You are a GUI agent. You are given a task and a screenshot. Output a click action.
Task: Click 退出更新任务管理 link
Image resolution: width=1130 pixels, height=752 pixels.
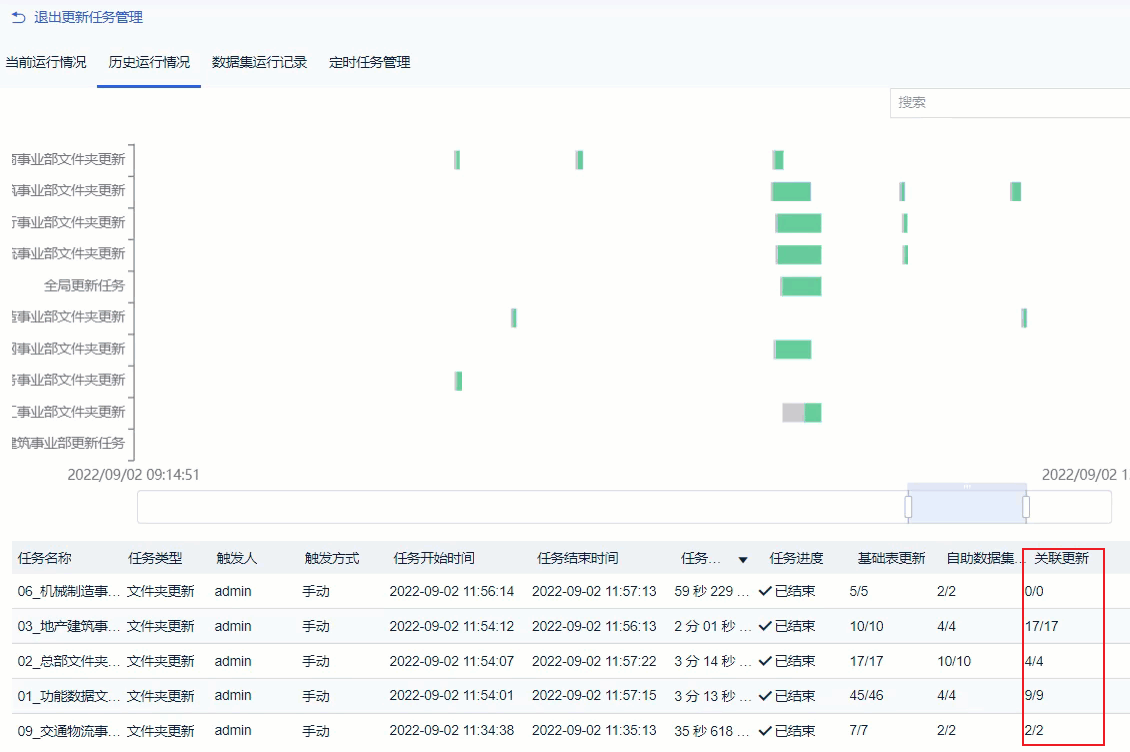[x=89, y=17]
